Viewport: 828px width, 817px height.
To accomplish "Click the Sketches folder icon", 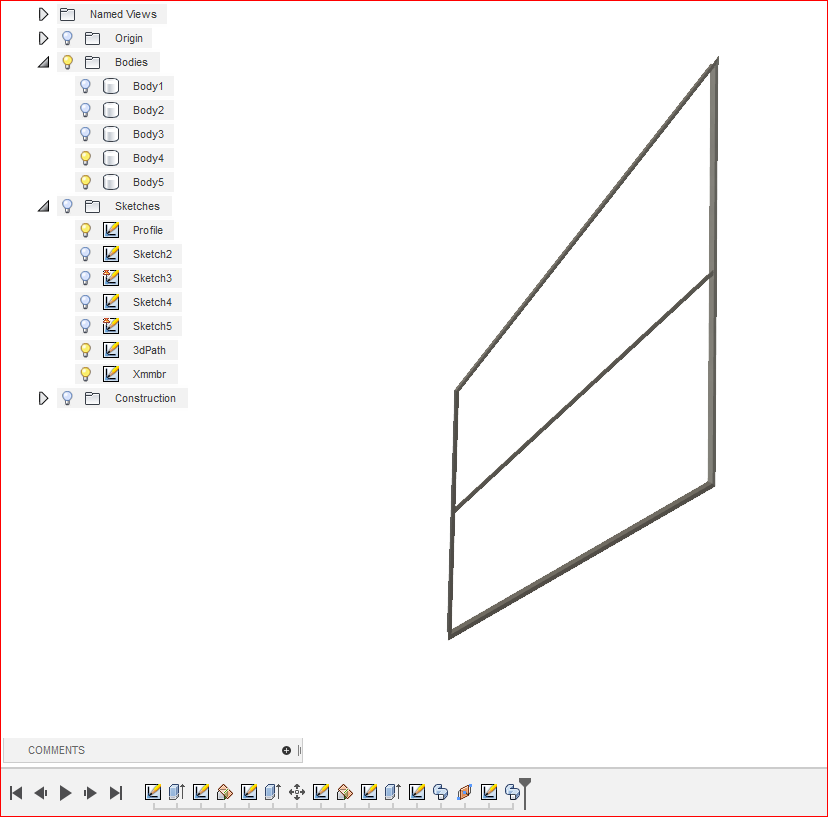I will (x=91, y=206).
